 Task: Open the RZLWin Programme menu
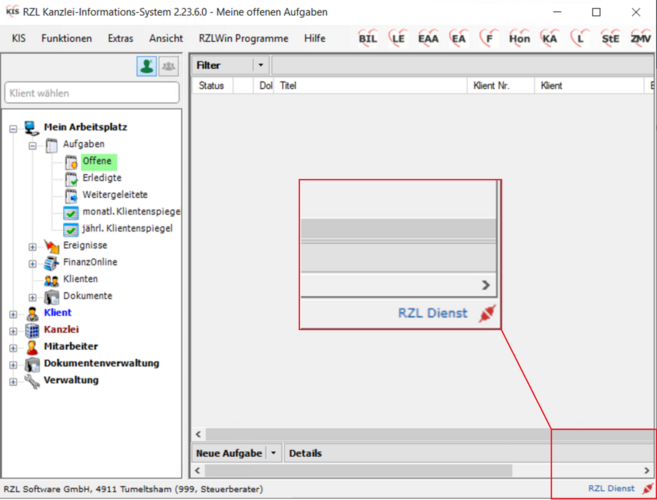(243, 38)
